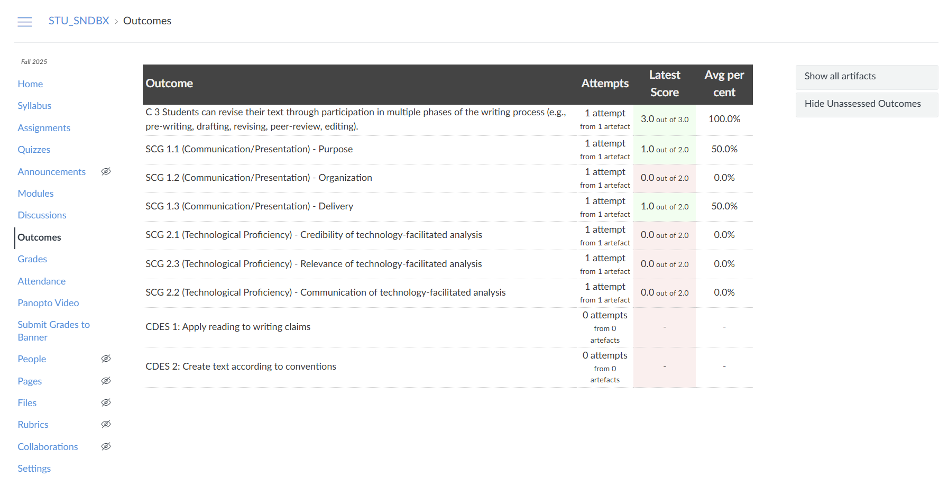Viewport: 939px width, 477px height.
Task: Click the hidden-eye icon beside People
Action: point(106,359)
